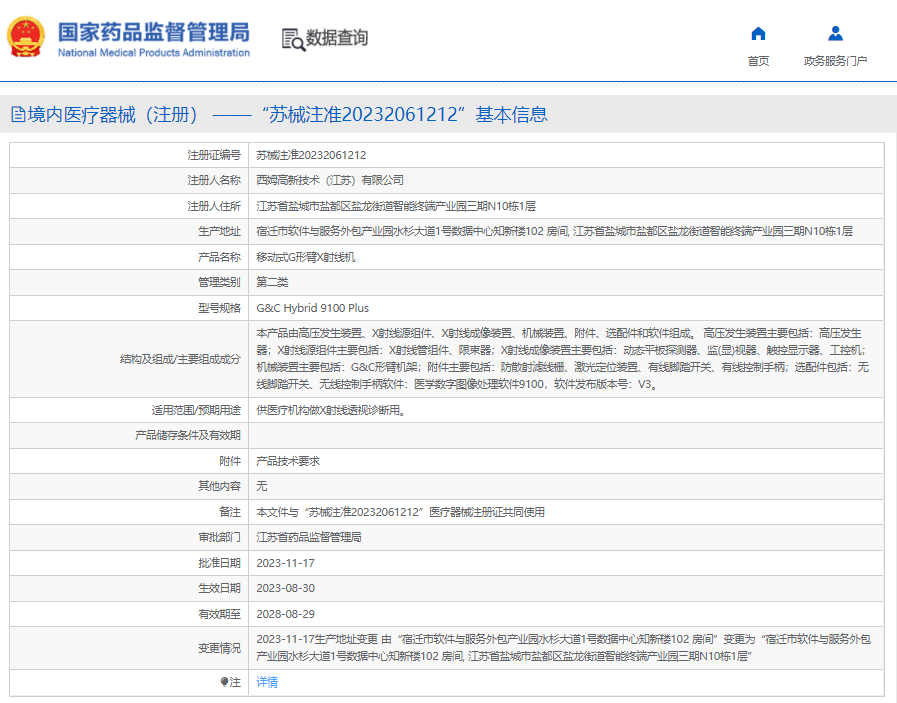Click the 结构及组成/主要组成成分 label

click(x=180, y=359)
